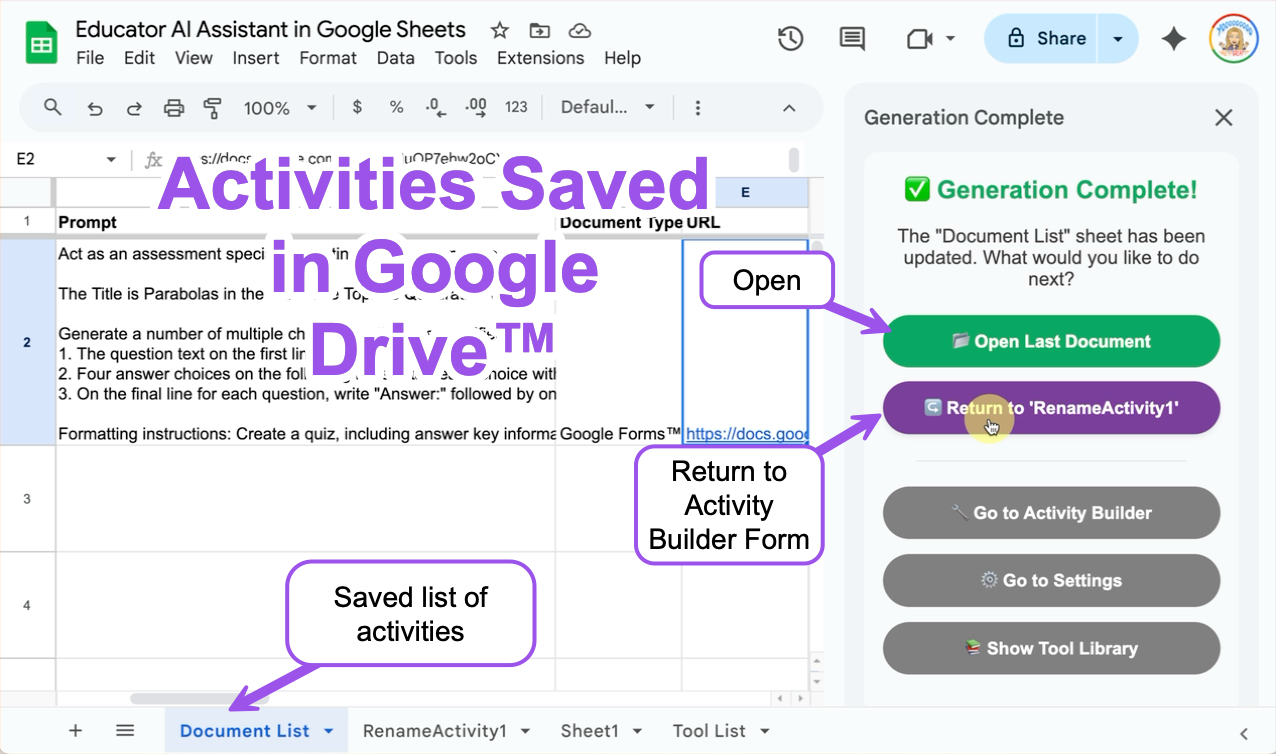Decrease decimal places
1276x754 pixels.
click(435, 107)
